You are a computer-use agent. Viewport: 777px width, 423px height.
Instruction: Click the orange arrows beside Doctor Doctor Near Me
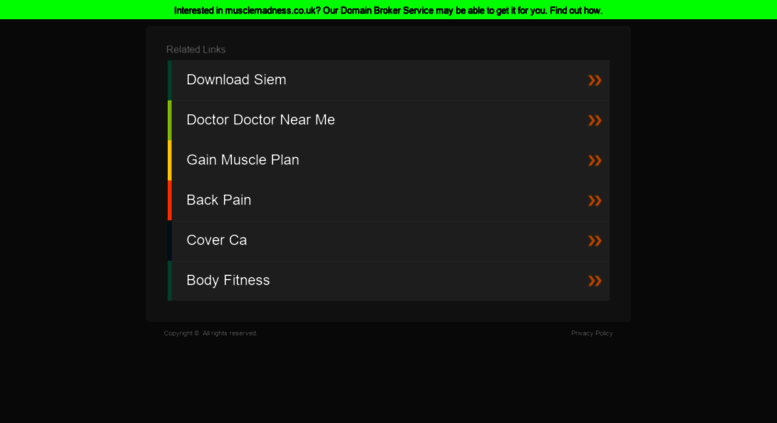[x=595, y=120]
